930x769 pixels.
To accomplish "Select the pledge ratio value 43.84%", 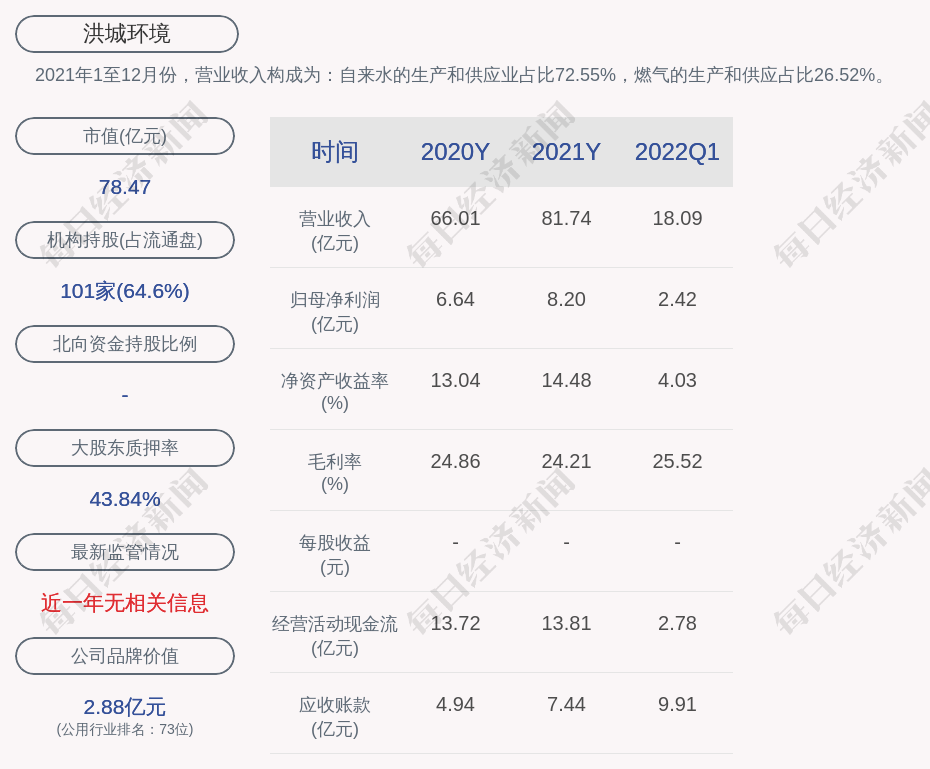I will [x=125, y=499].
